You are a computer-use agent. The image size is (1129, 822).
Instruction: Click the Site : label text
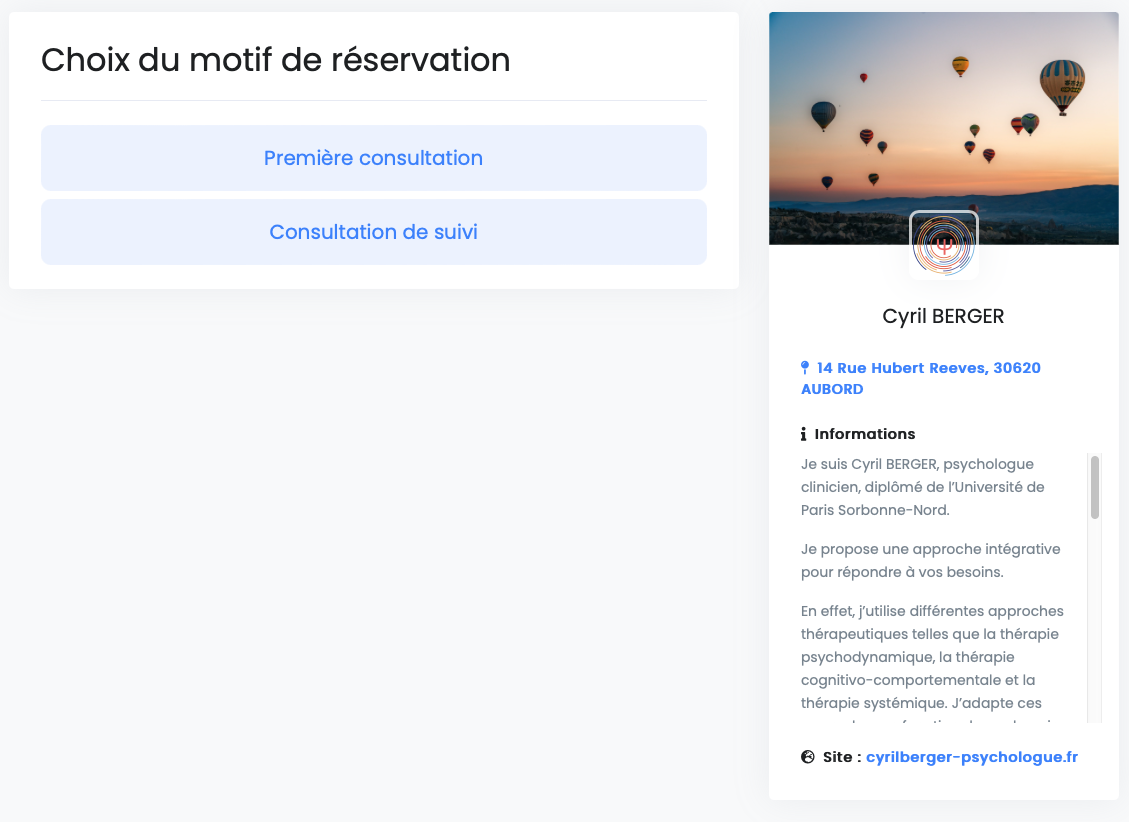[x=841, y=757]
